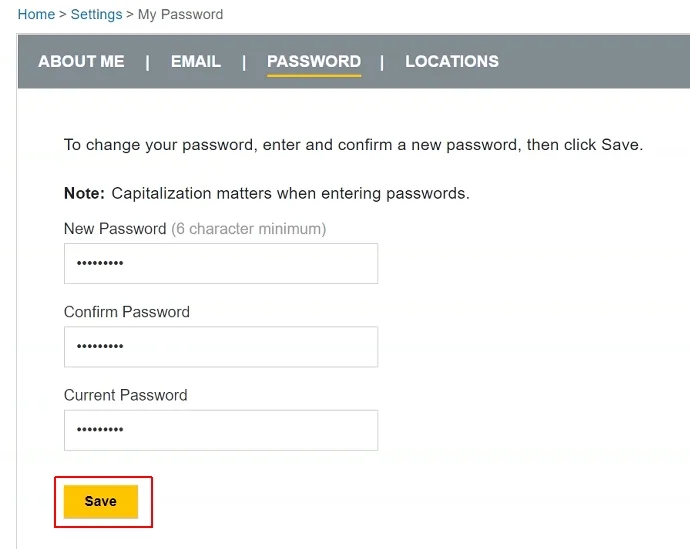Go to Settings via the breadcrumb
This screenshot has width=690, height=549.
click(x=96, y=14)
